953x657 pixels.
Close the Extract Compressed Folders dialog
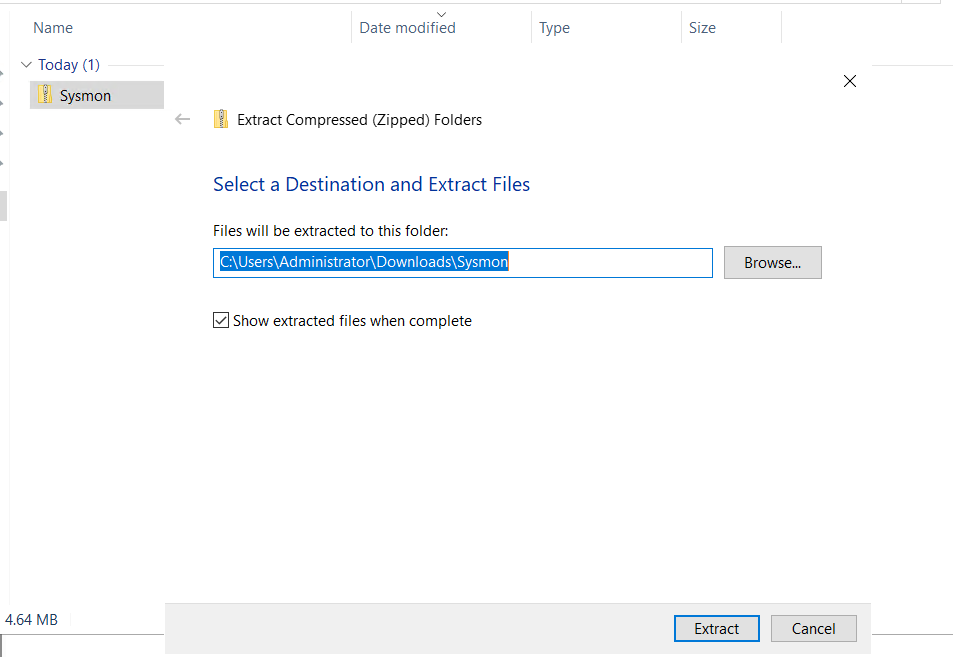tap(850, 81)
